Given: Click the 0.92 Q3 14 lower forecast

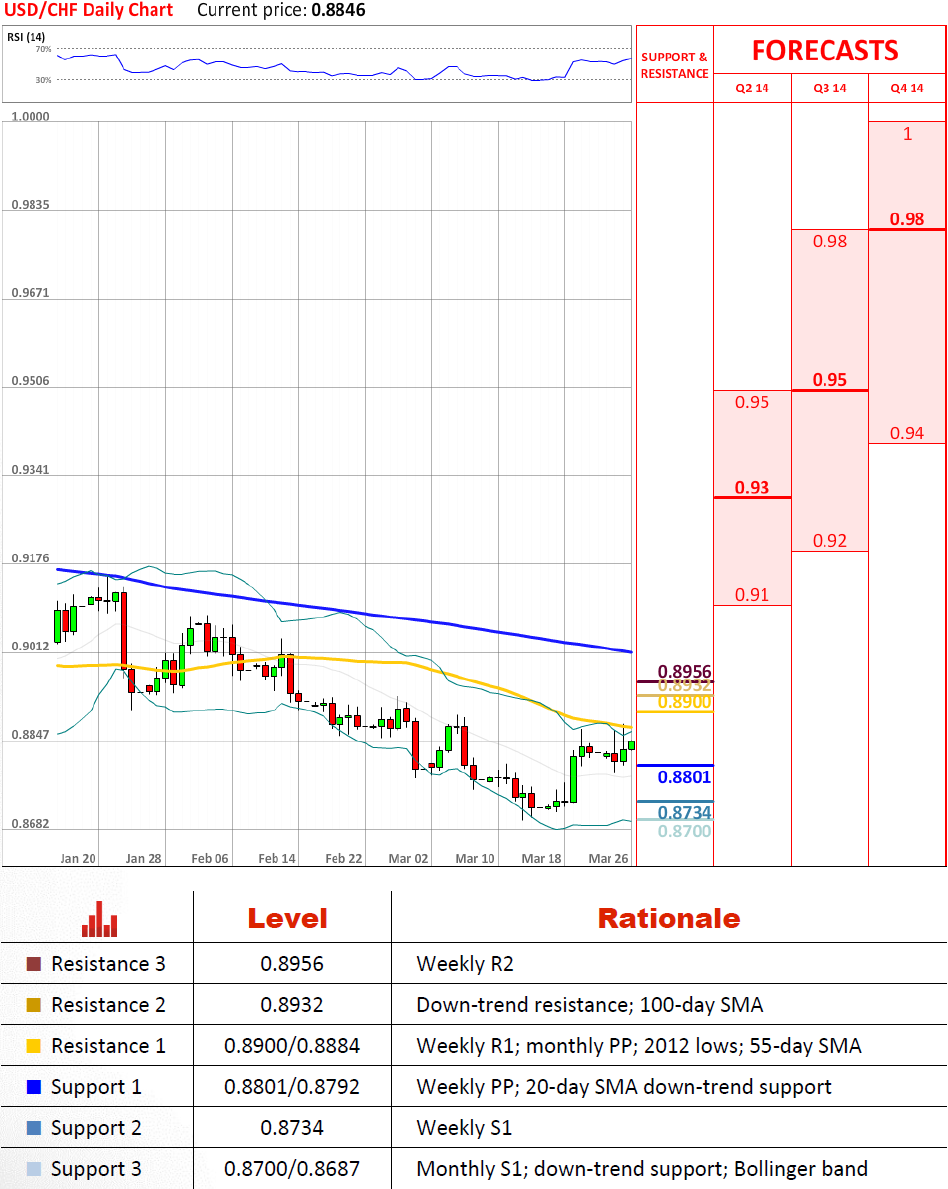Looking at the screenshot, I should click(830, 541).
